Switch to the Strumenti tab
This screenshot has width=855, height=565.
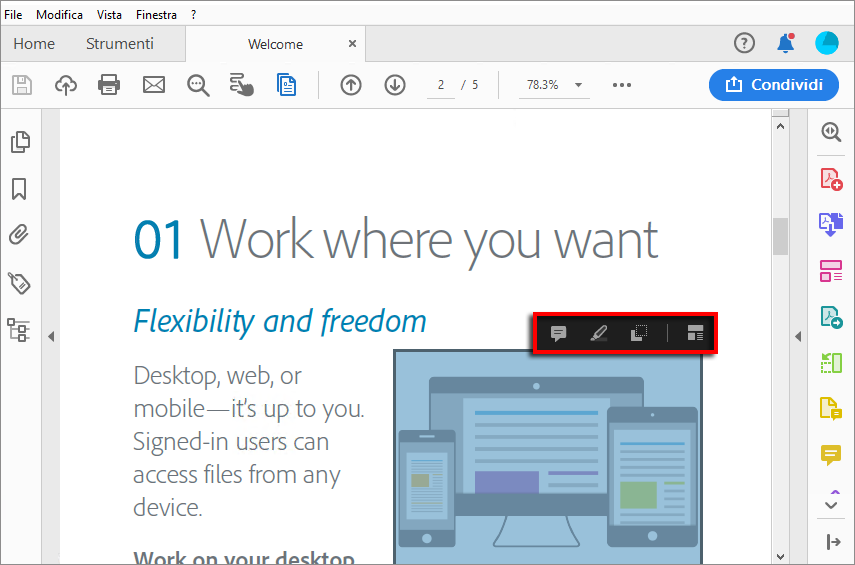[120, 44]
